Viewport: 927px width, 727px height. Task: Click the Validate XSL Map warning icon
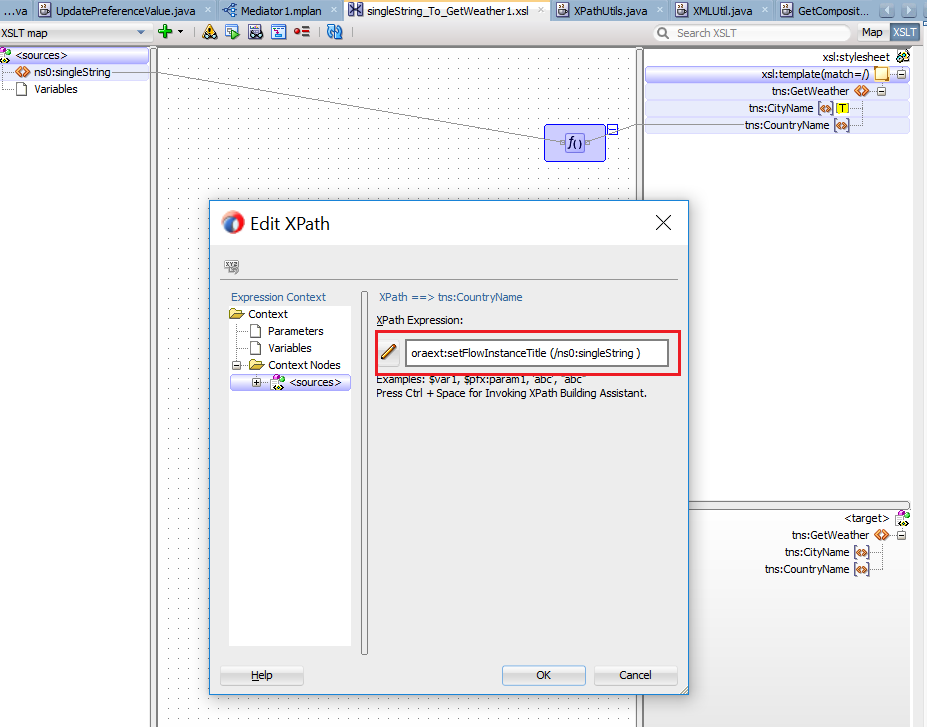tap(209, 32)
